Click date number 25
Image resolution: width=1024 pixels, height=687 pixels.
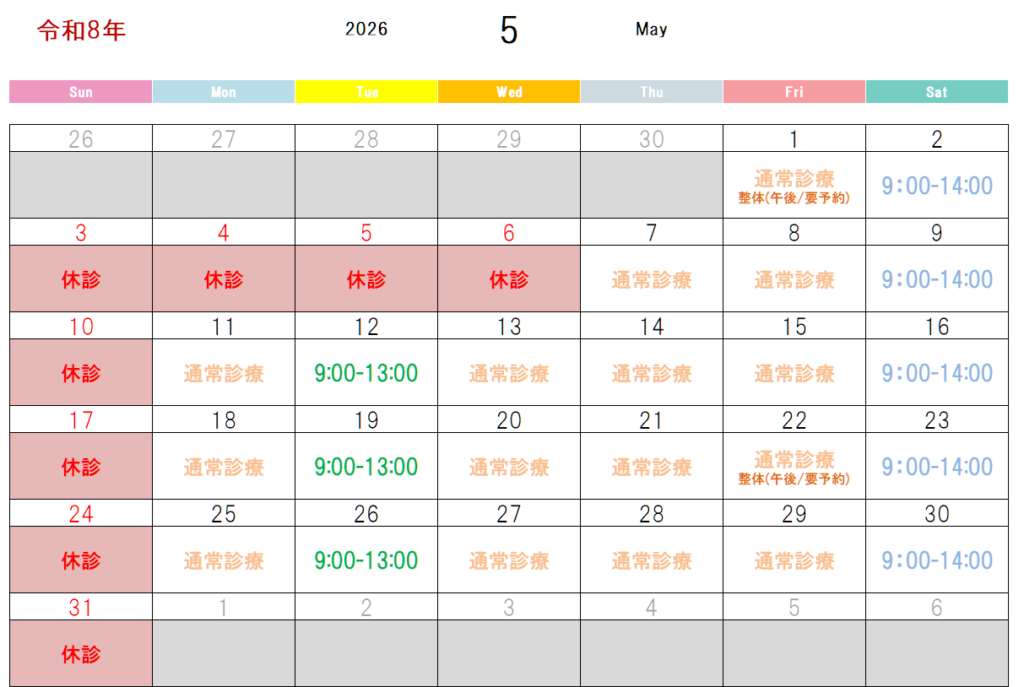pos(224,514)
